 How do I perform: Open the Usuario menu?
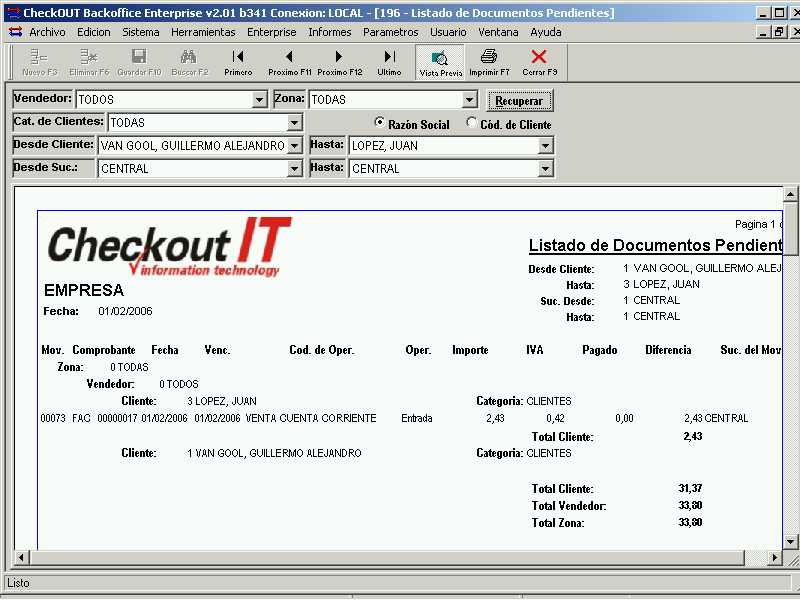[x=448, y=32]
